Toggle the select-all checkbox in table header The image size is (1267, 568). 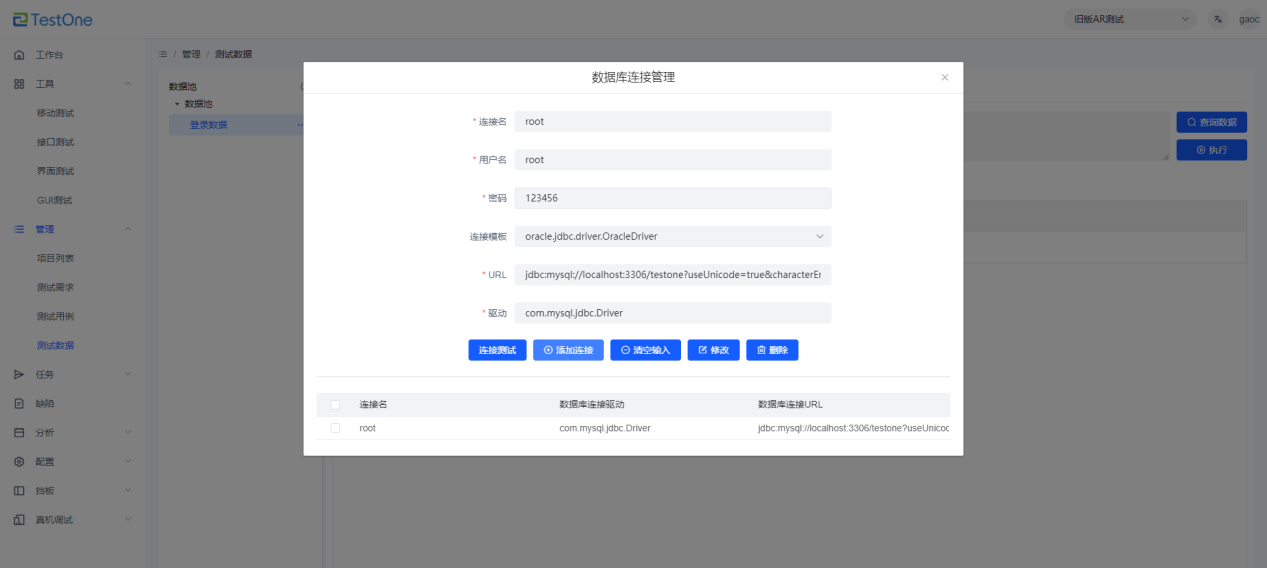tap(335, 405)
